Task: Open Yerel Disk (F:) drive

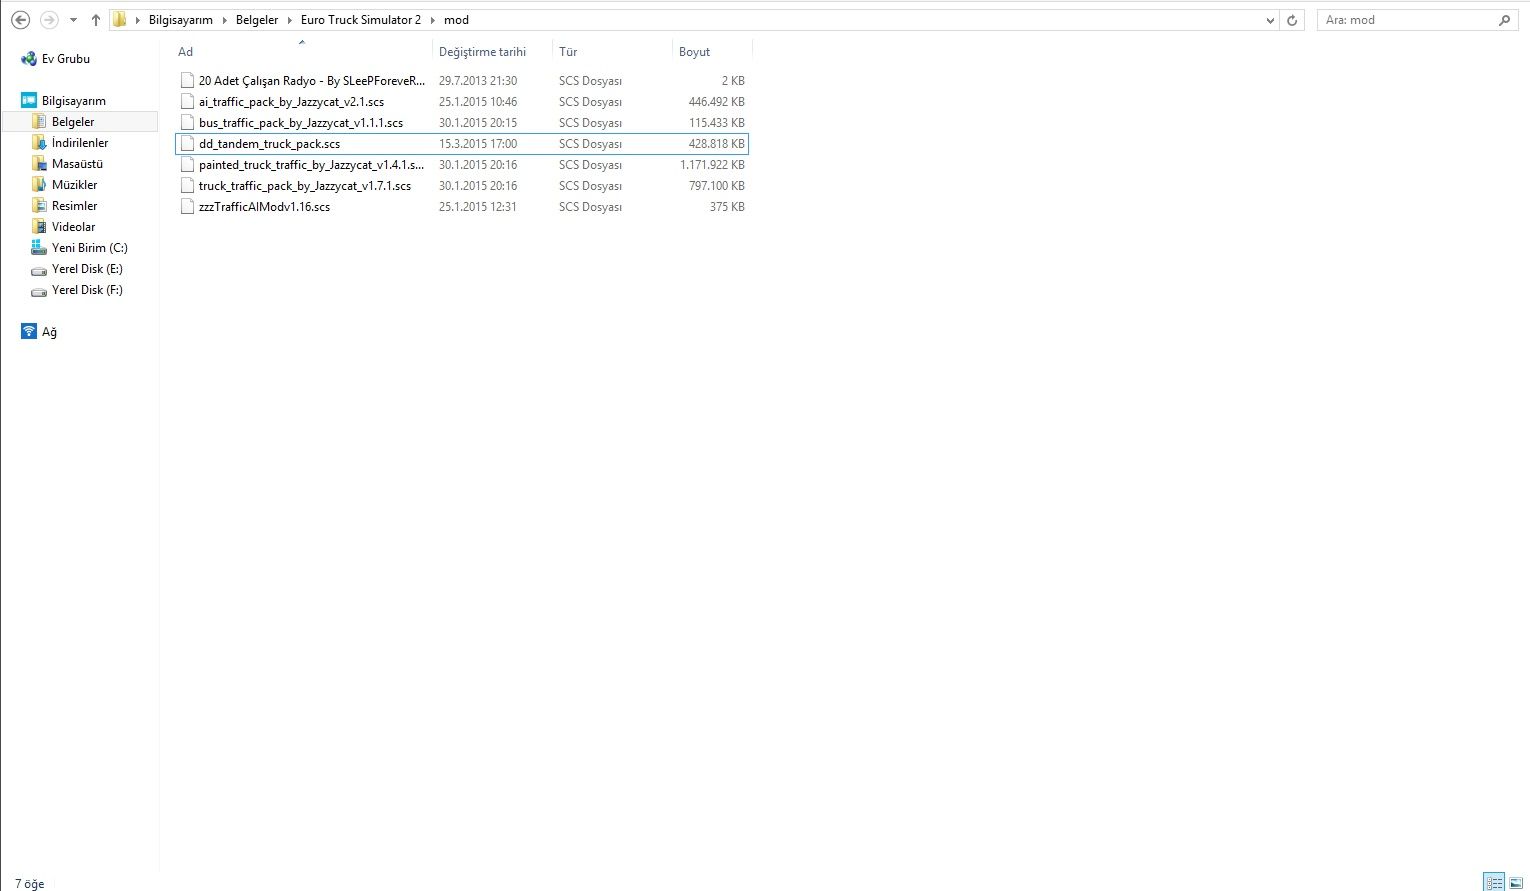Action: pyautogui.click(x=87, y=290)
